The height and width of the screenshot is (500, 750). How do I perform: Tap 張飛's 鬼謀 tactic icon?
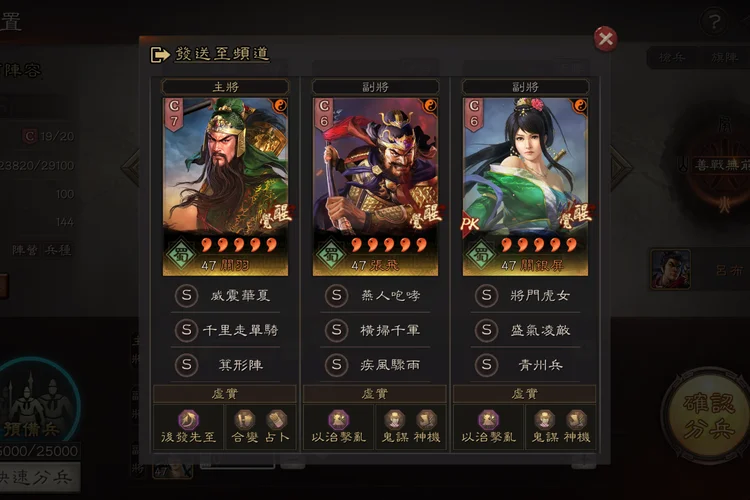point(395,420)
